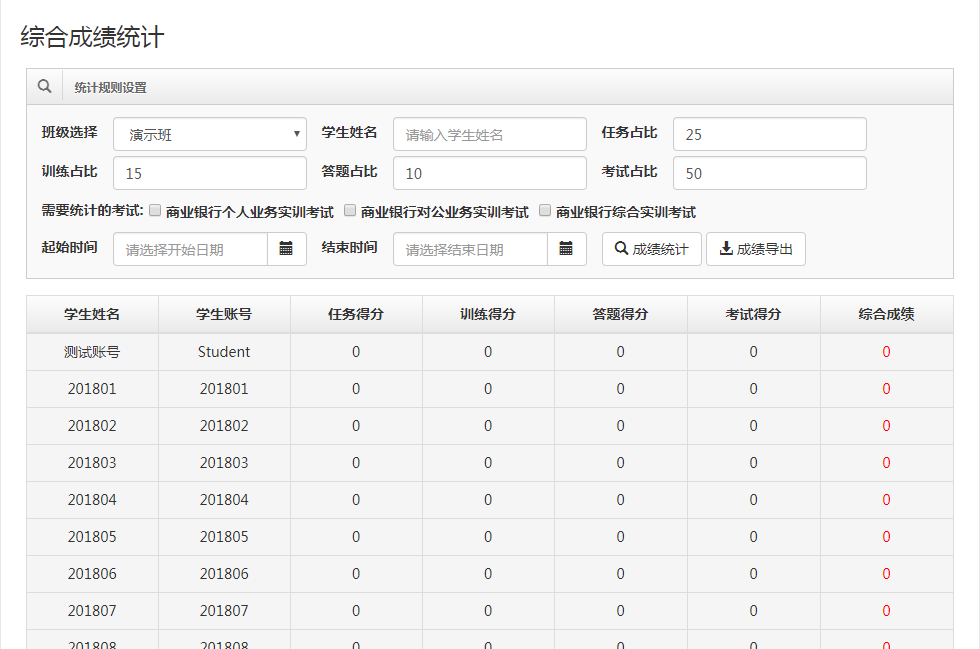Select the 训练占比 field showing 15

click(210, 173)
